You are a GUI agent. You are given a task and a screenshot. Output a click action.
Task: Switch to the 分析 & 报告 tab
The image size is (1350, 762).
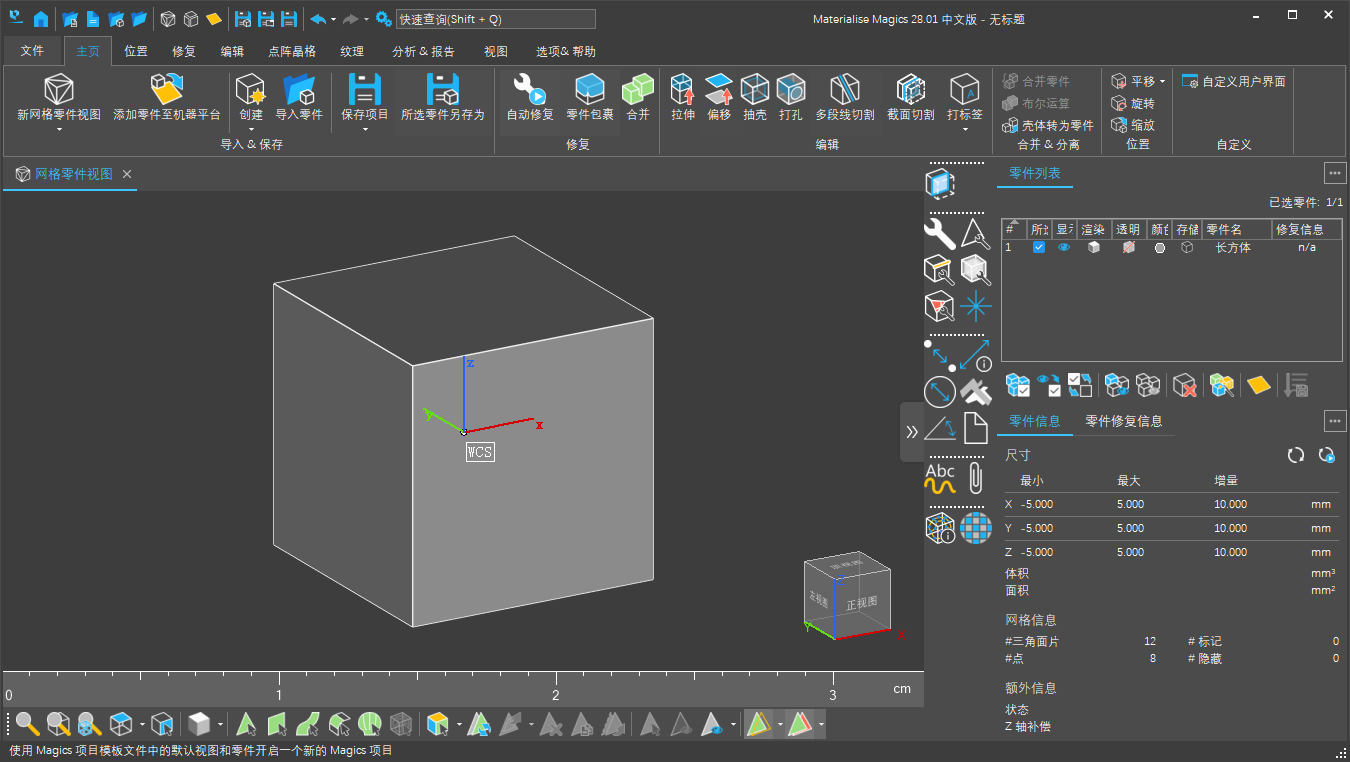point(423,51)
